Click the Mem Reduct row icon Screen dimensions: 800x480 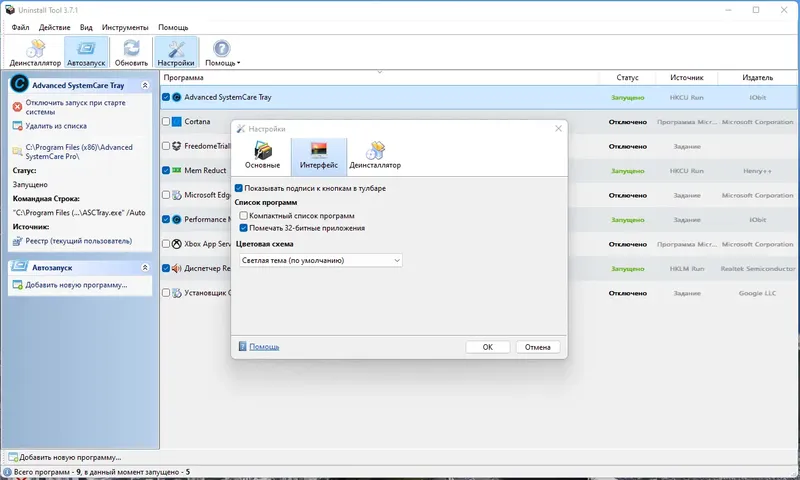click(177, 170)
